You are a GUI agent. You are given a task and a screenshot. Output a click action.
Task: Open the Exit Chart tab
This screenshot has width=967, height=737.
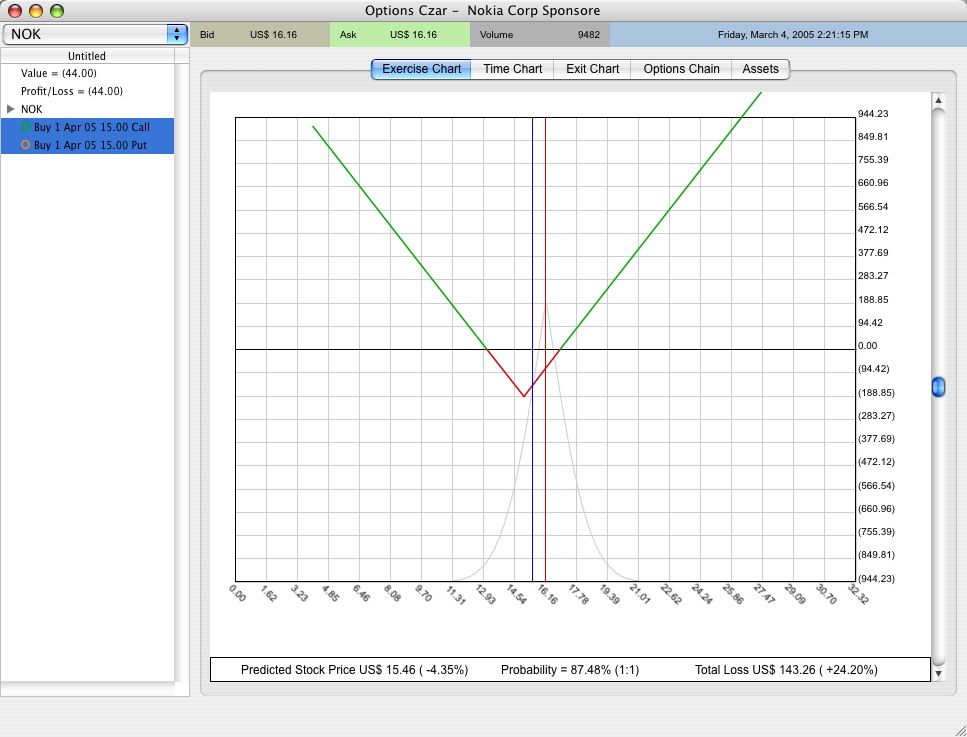[x=592, y=69]
